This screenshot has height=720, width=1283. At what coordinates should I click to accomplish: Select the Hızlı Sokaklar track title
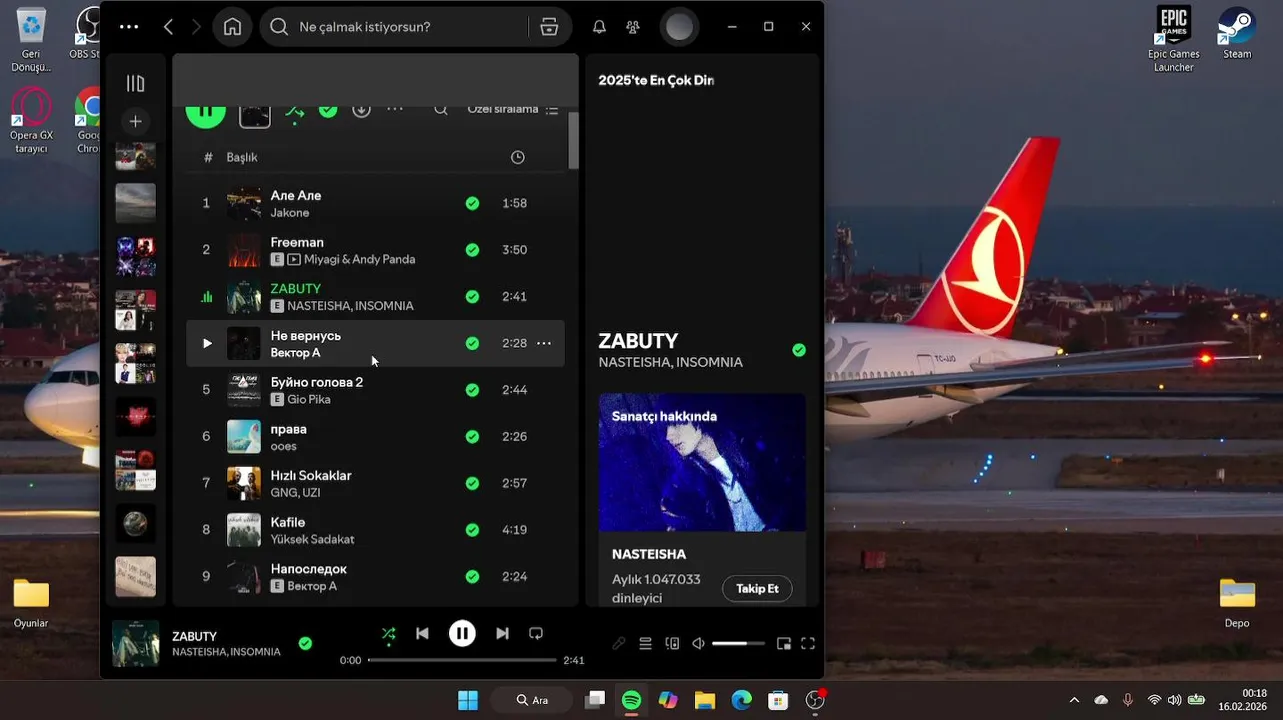tap(311, 475)
